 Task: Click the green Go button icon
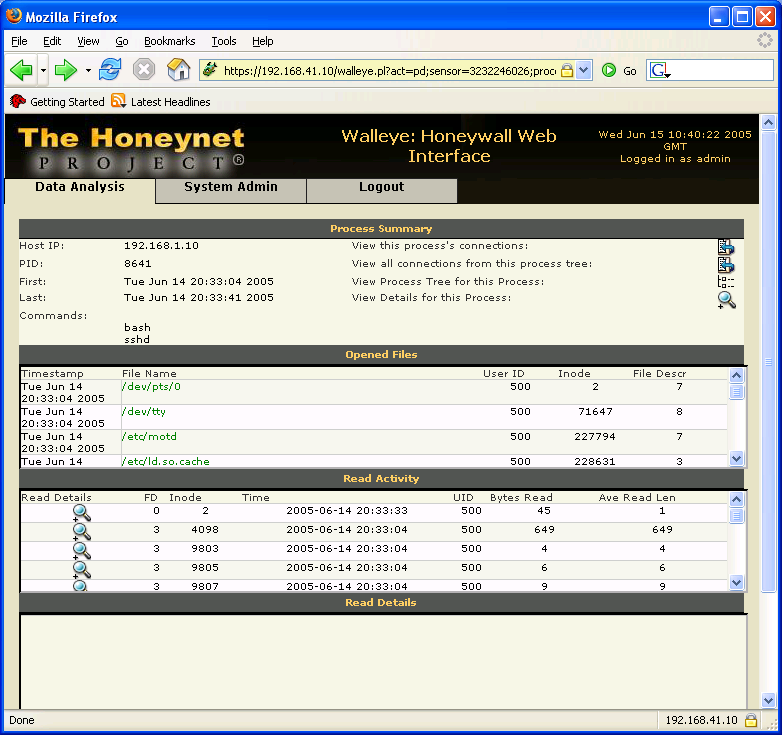[x=608, y=70]
